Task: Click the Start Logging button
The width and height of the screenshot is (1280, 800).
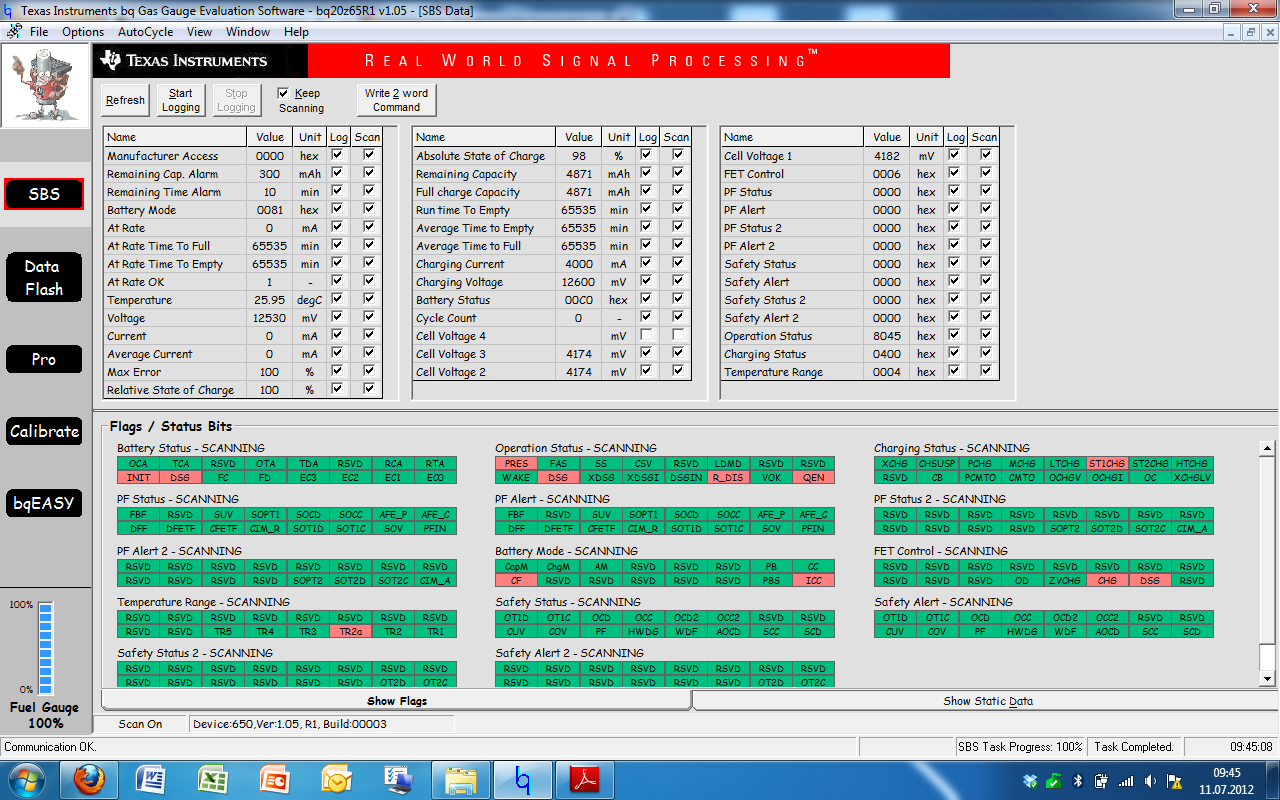Action: click(x=181, y=100)
